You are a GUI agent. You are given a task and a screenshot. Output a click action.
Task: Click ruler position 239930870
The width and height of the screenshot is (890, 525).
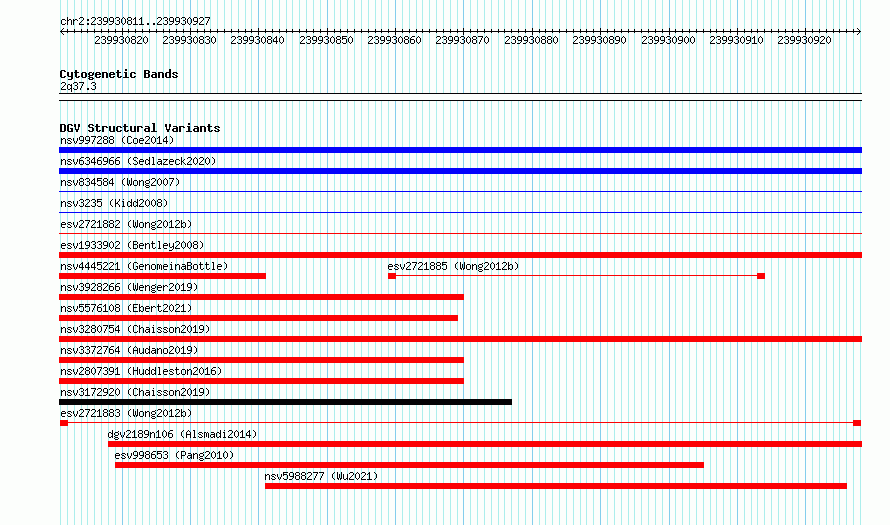[x=463, y=40]
